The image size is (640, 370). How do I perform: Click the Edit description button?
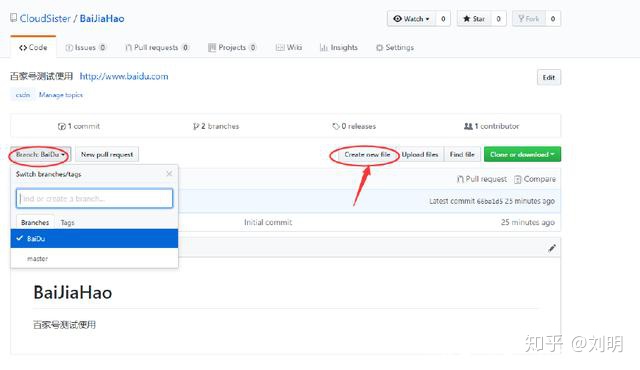[x=549, y=78]
